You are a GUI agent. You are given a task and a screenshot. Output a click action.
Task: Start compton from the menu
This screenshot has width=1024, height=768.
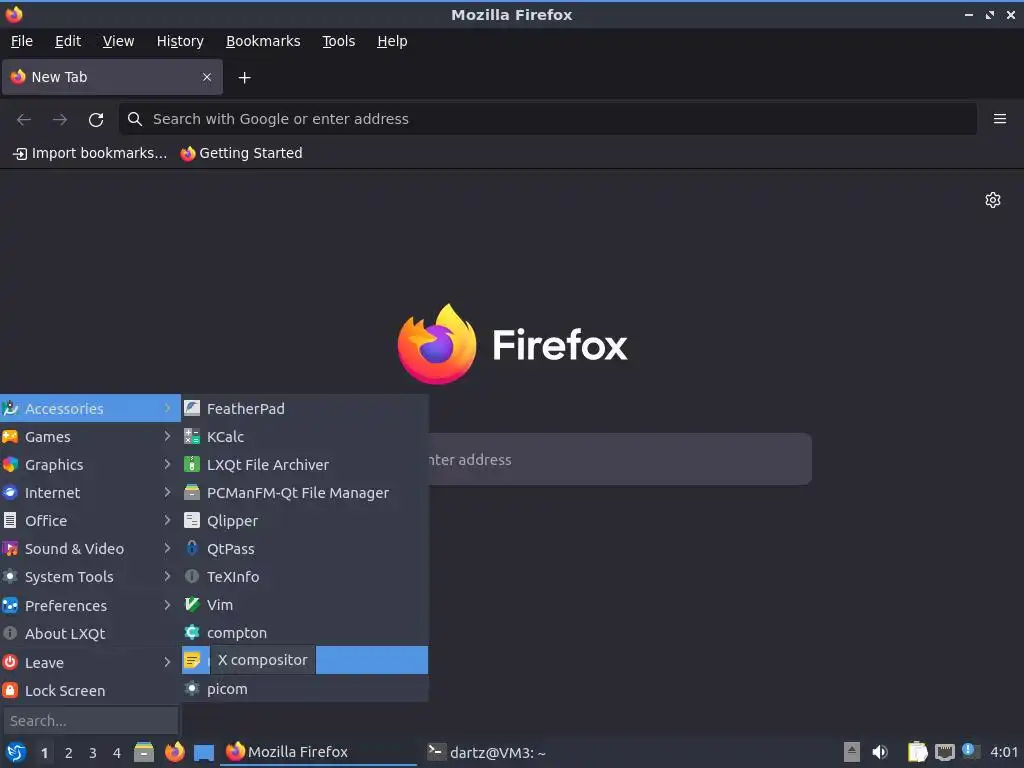(x=305, y=633)
